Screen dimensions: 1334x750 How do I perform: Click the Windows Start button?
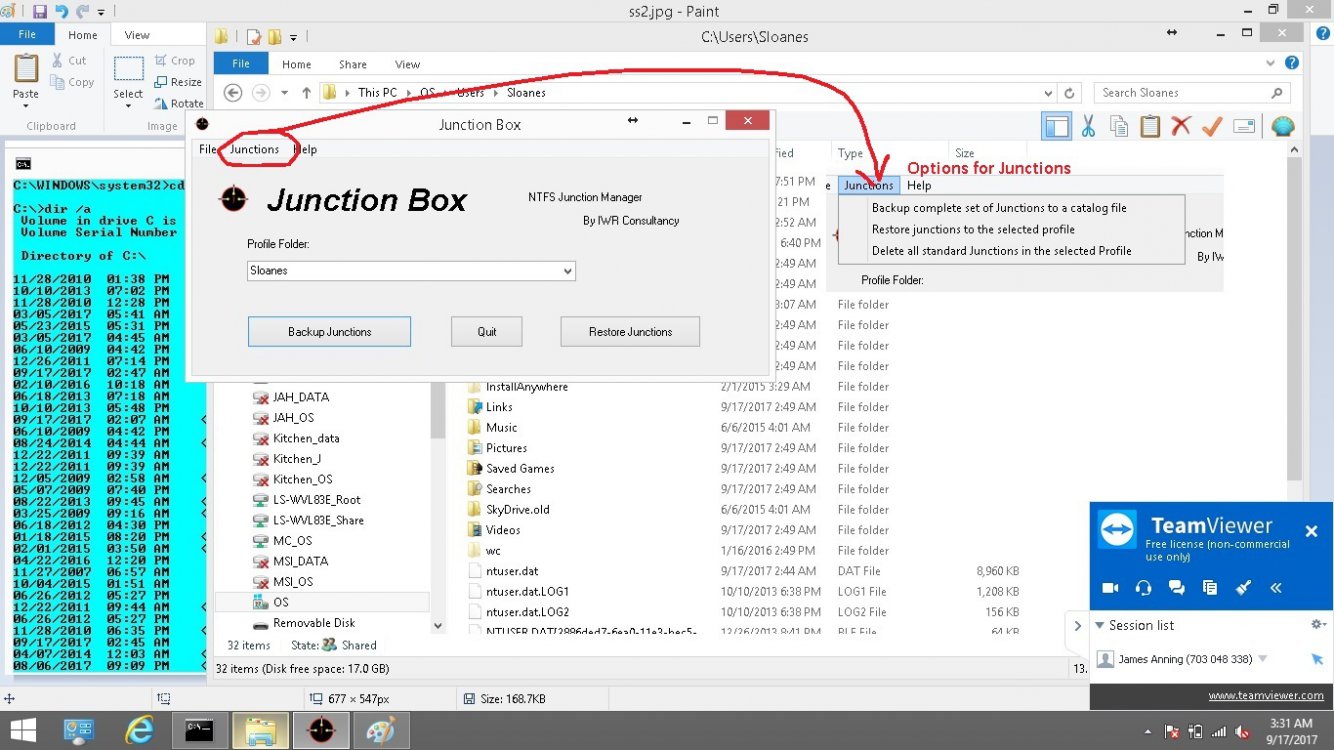click(x=22, y=731)
